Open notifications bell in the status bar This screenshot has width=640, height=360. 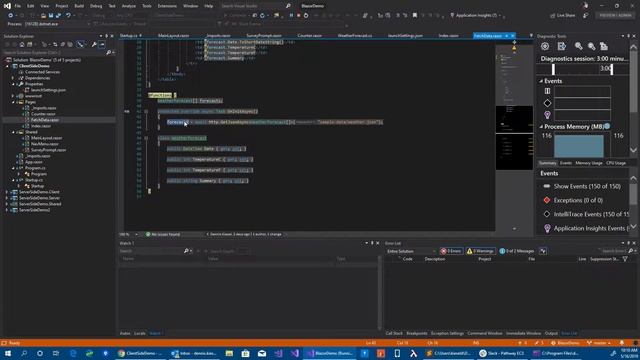point(622,343)
